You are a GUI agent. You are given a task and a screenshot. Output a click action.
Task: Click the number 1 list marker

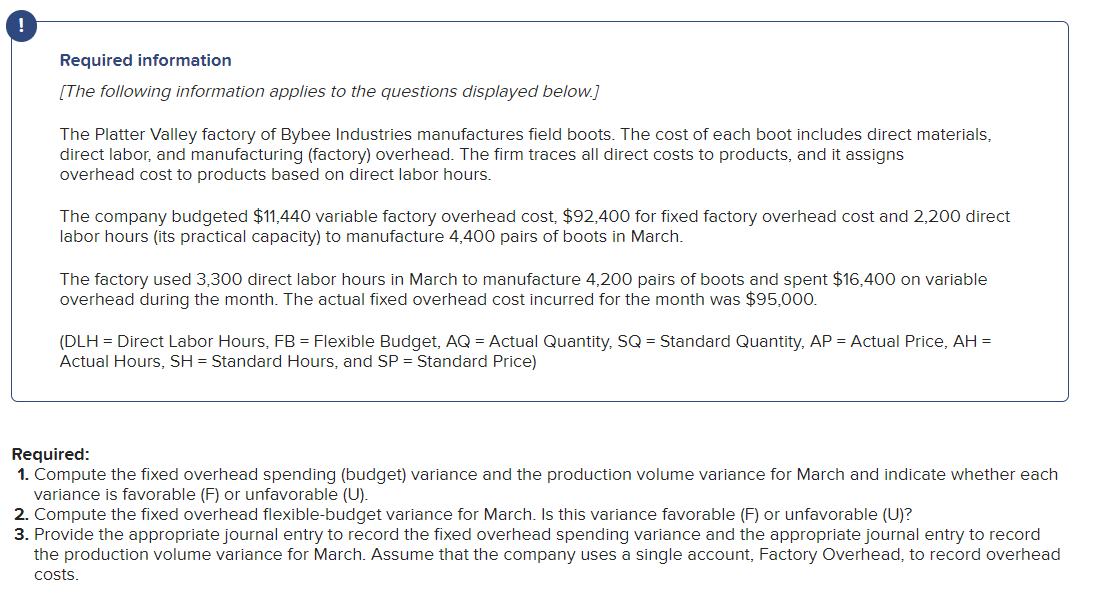[23, 474]
